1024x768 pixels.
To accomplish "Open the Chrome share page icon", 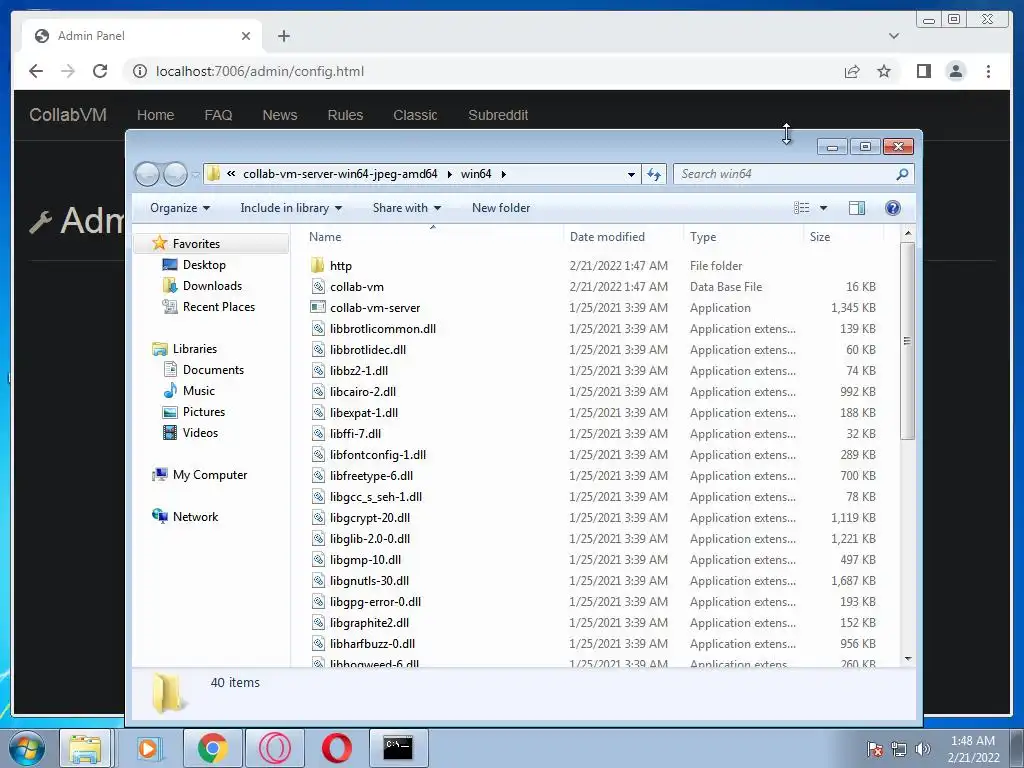I will [x=852, y=71].
